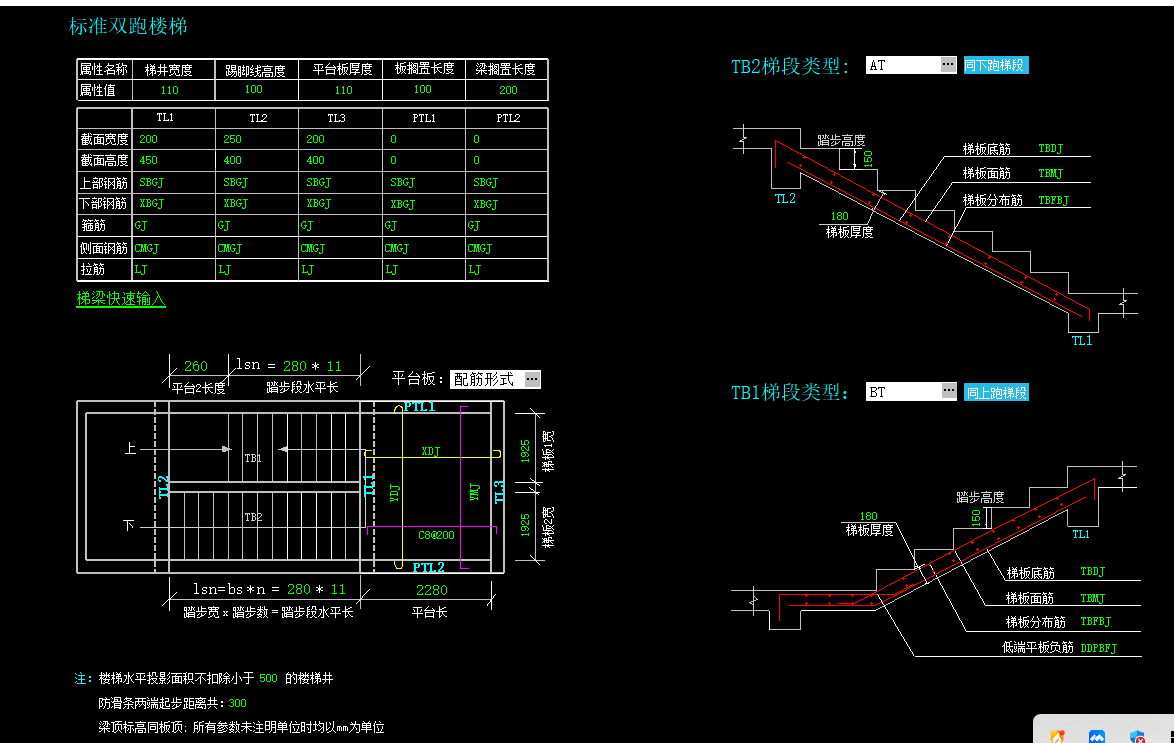Image resolution: width=1174 pixels, height=743 pixels.
Task: Edit TL2 下部钢筋 XBGJ cell
Action: pyautogui.click(x=235, y=204)
